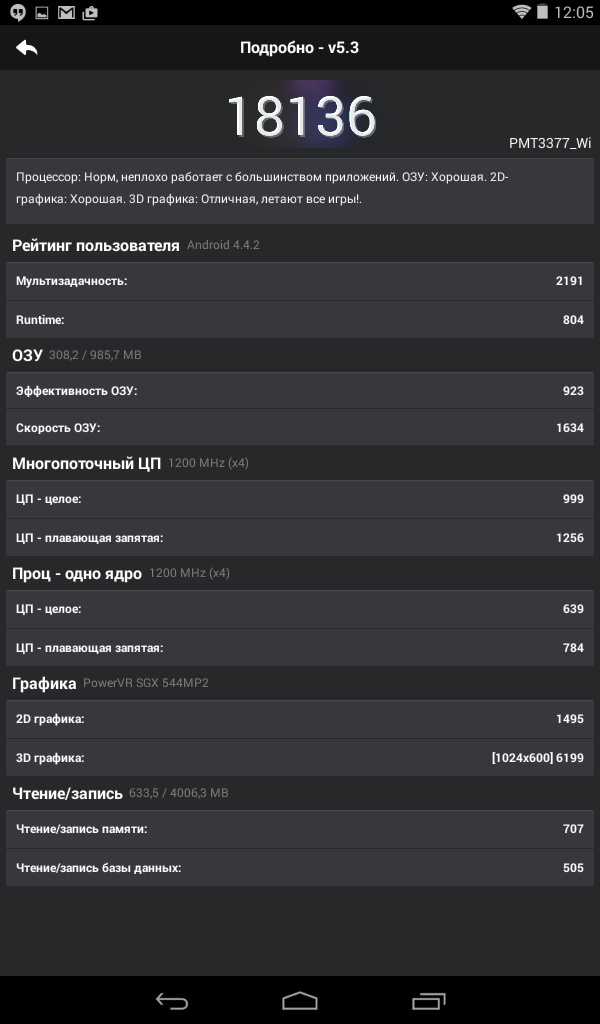Tap the Чтение/запись базы данных row
The height and width of the screenshot is (1024, 600).
point(300,867)
